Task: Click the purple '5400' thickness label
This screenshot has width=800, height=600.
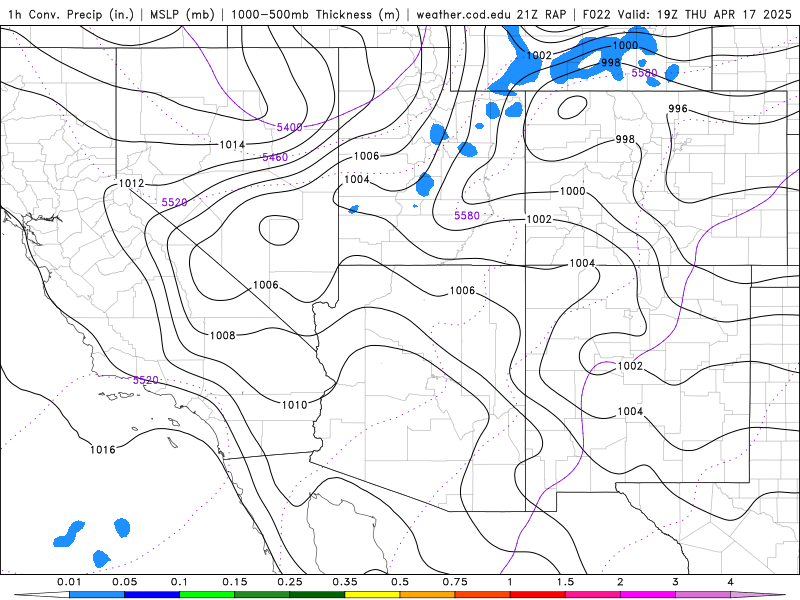Action: click(x=289, y=127)
